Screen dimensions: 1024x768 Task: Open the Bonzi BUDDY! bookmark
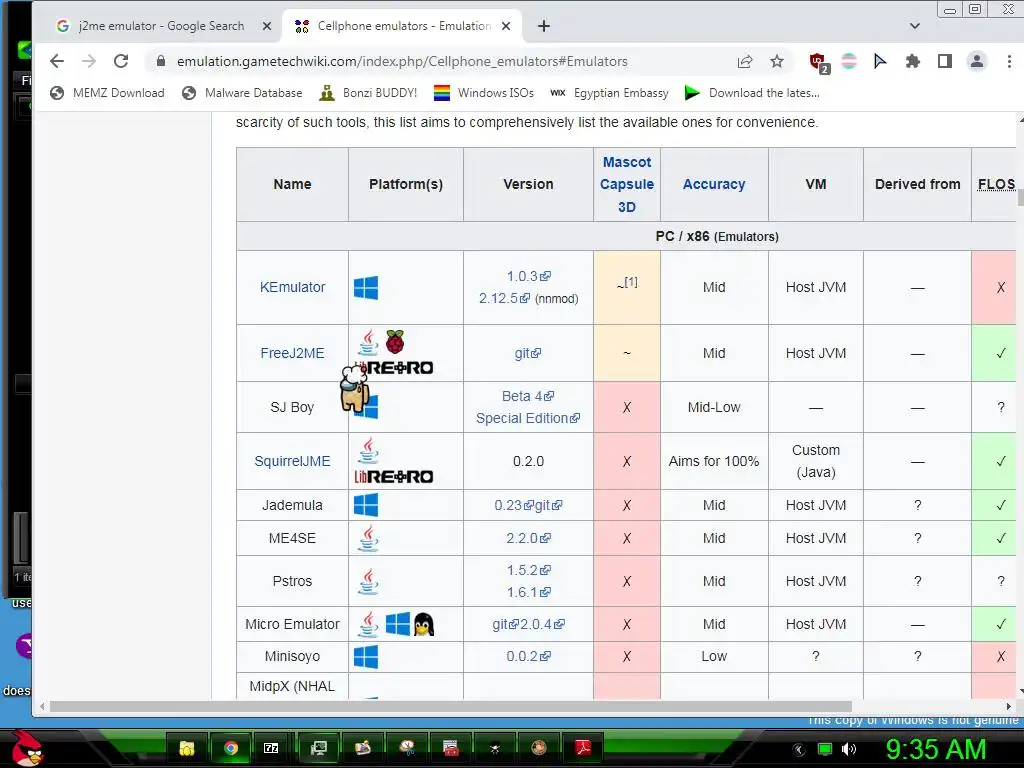click(368, 93)
